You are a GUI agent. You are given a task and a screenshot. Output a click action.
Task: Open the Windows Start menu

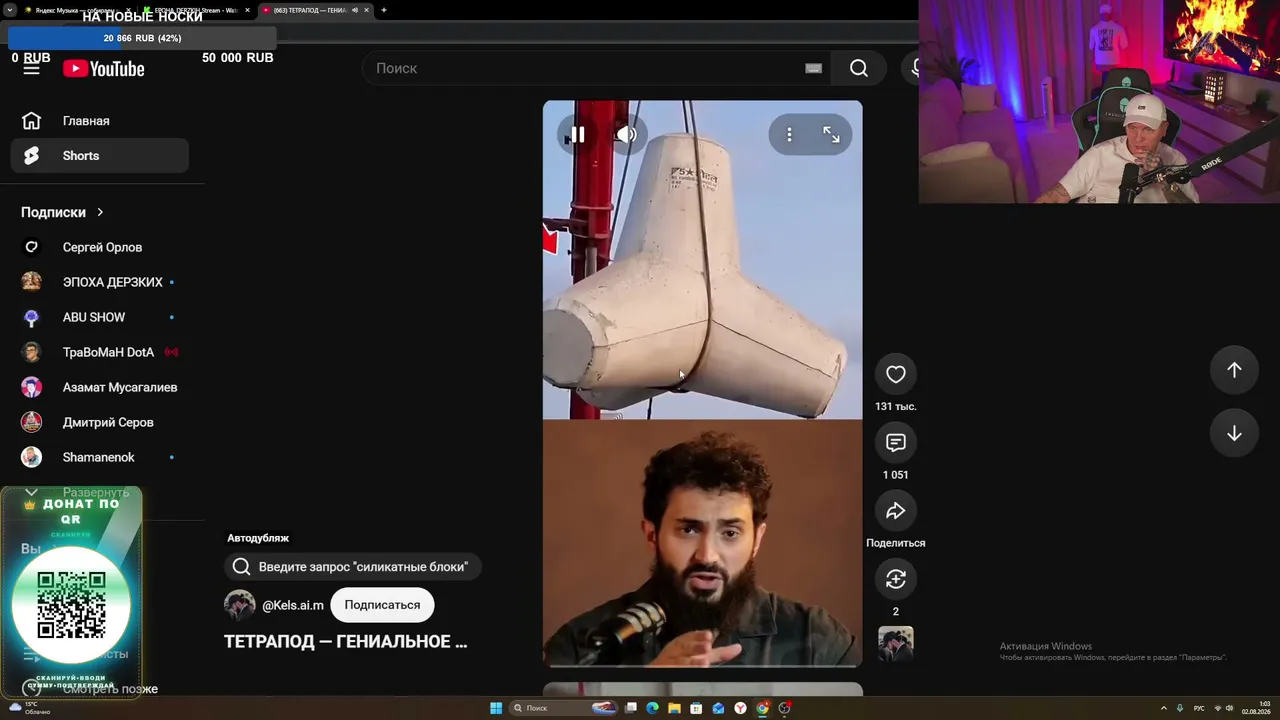[x=496, y=708]
